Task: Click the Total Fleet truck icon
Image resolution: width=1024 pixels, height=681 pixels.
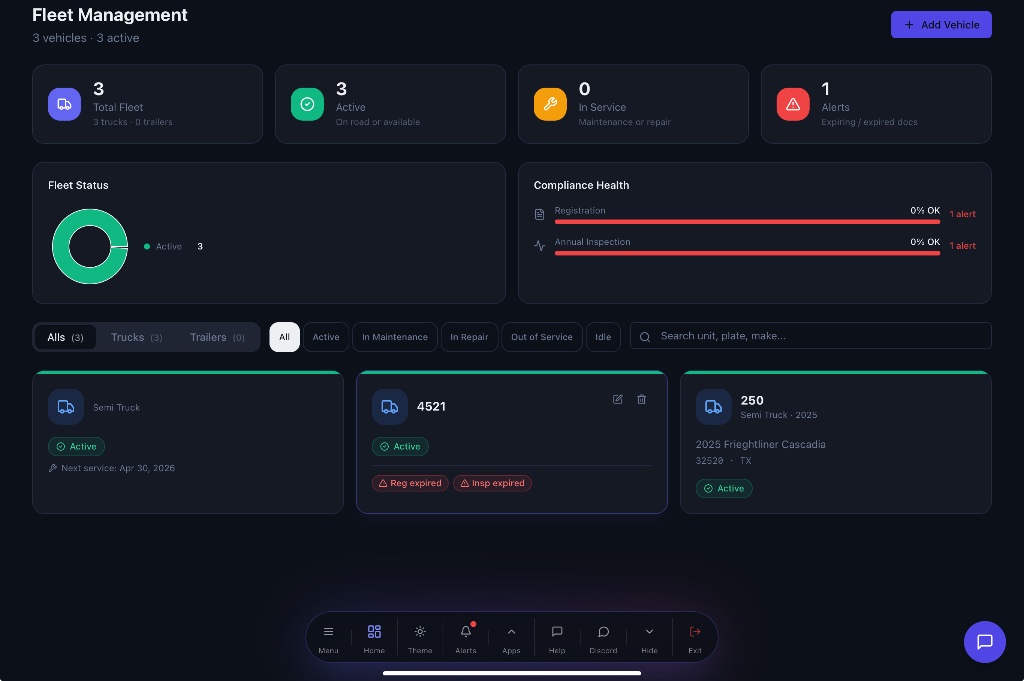Action: pyautogui.click(x=65, y=104)
